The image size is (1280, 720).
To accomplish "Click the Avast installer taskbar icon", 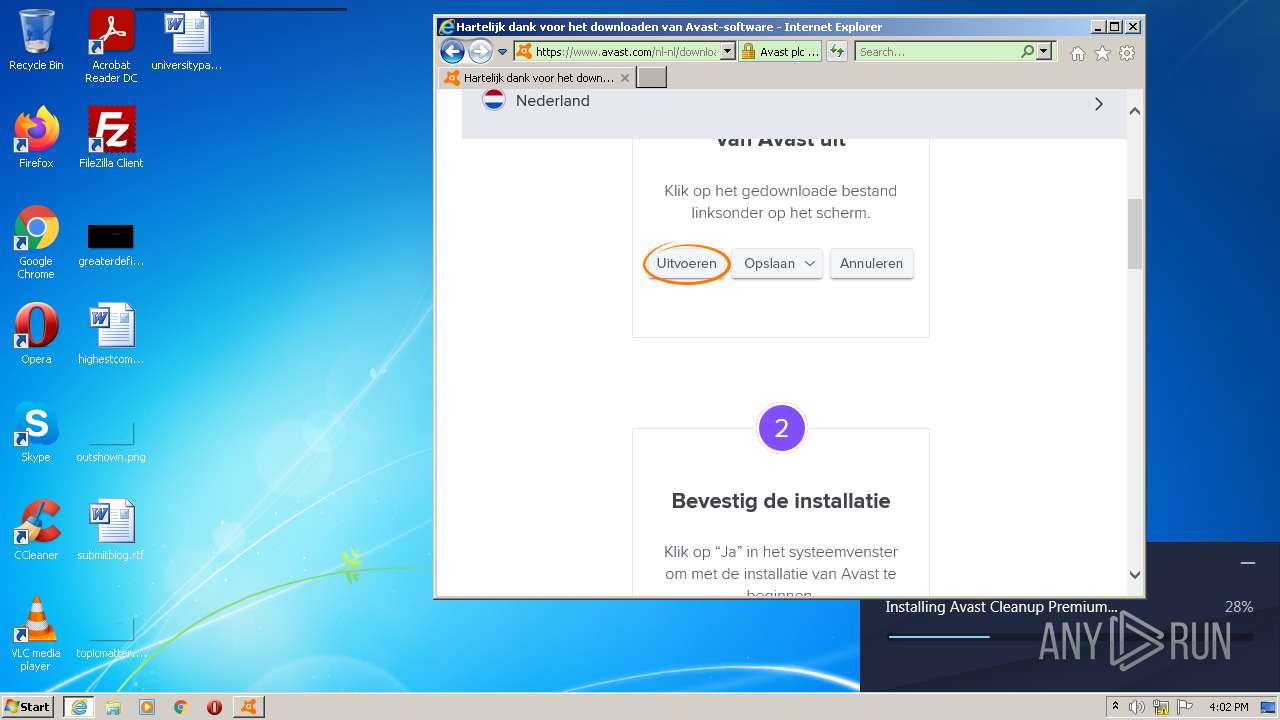I will (x=249, y=707).
